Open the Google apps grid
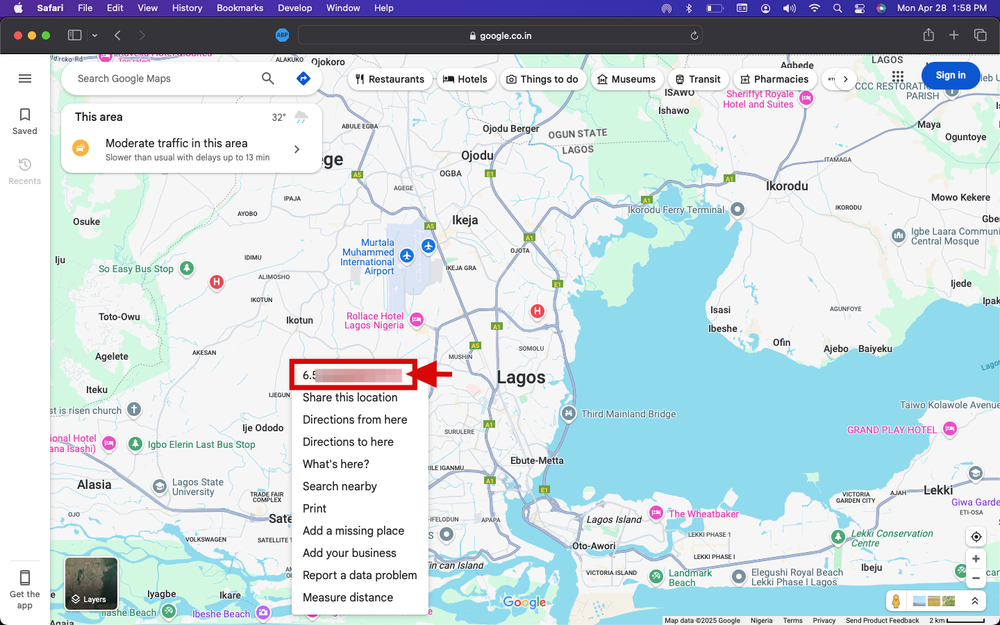Screen dimensions: 1000x625 pyautogui.click(x=897, y=75)
